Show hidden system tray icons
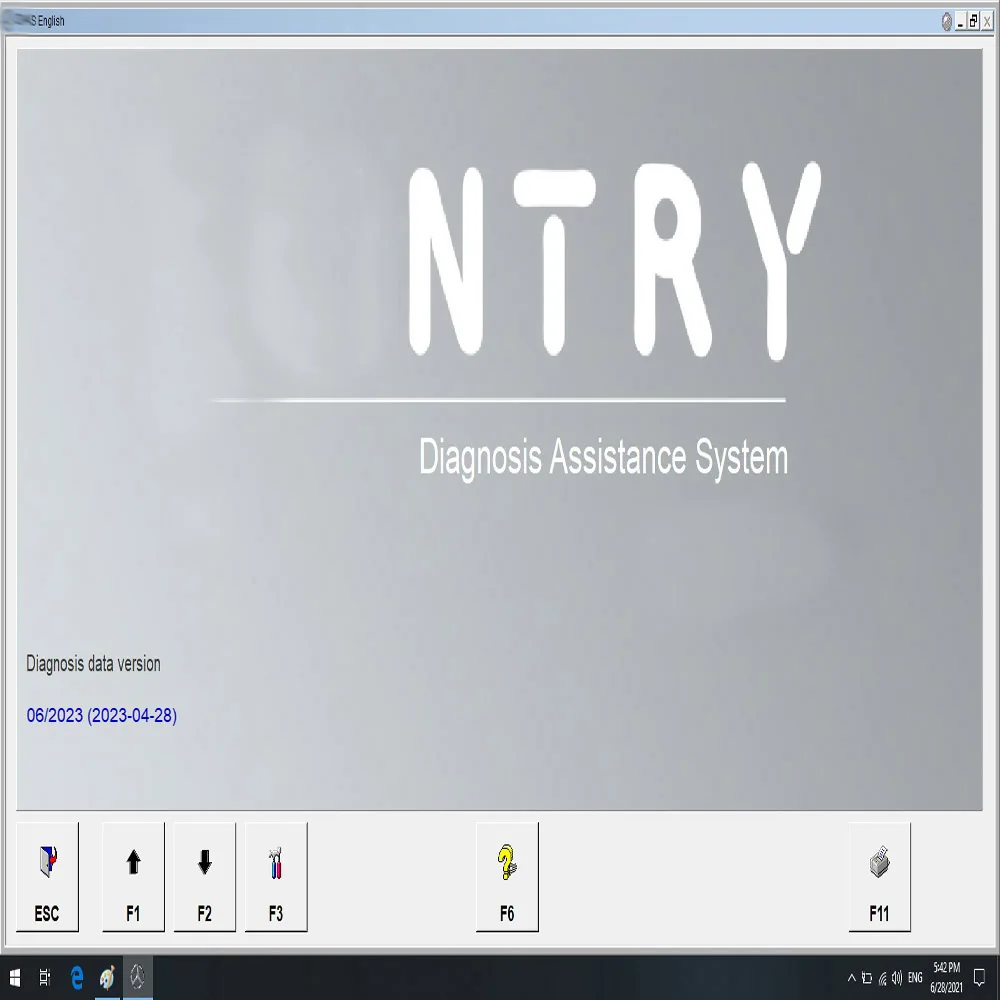1000x1000 pixels. click(x=851, y=978)
